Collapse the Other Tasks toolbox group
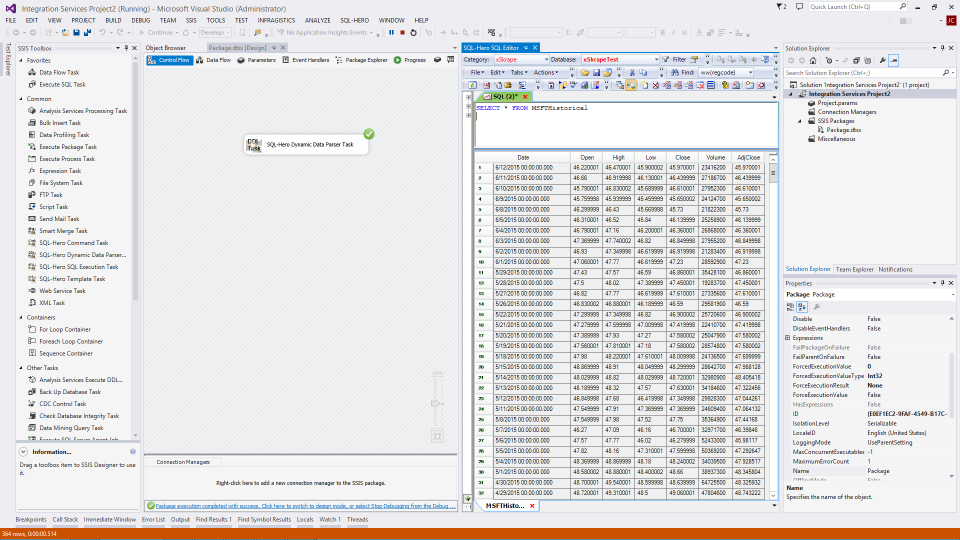The height and width of the screenshot is (540, 960). pos(21,368)
